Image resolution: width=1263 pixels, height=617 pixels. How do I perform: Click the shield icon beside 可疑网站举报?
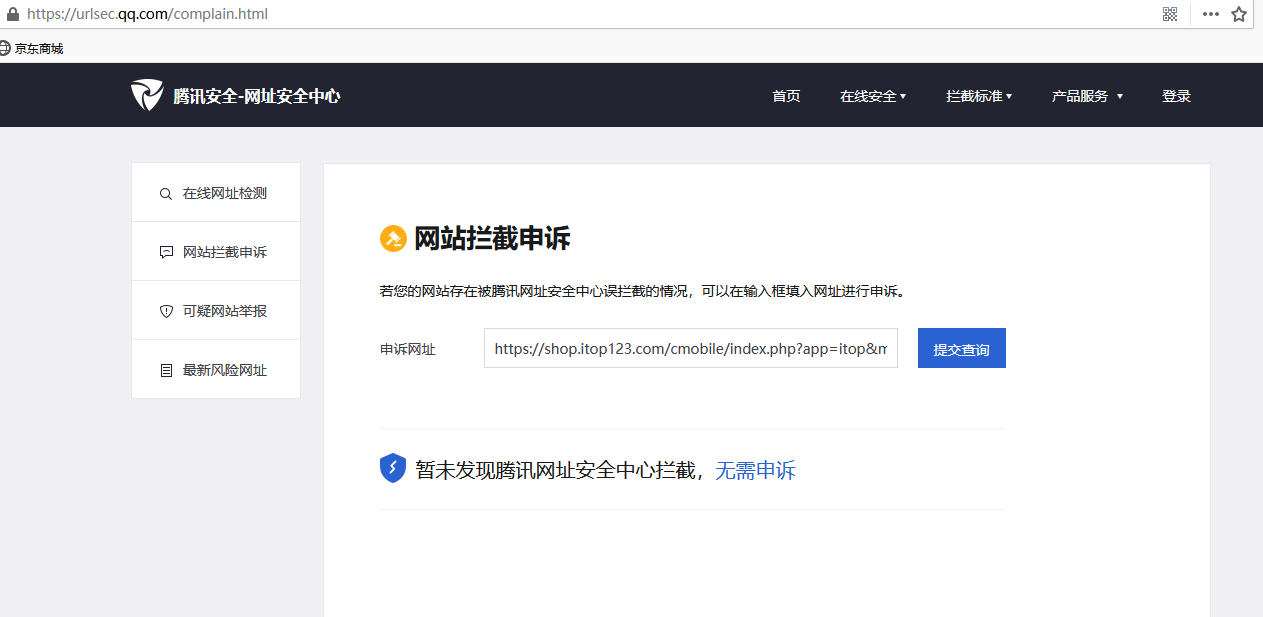[166, 311]
